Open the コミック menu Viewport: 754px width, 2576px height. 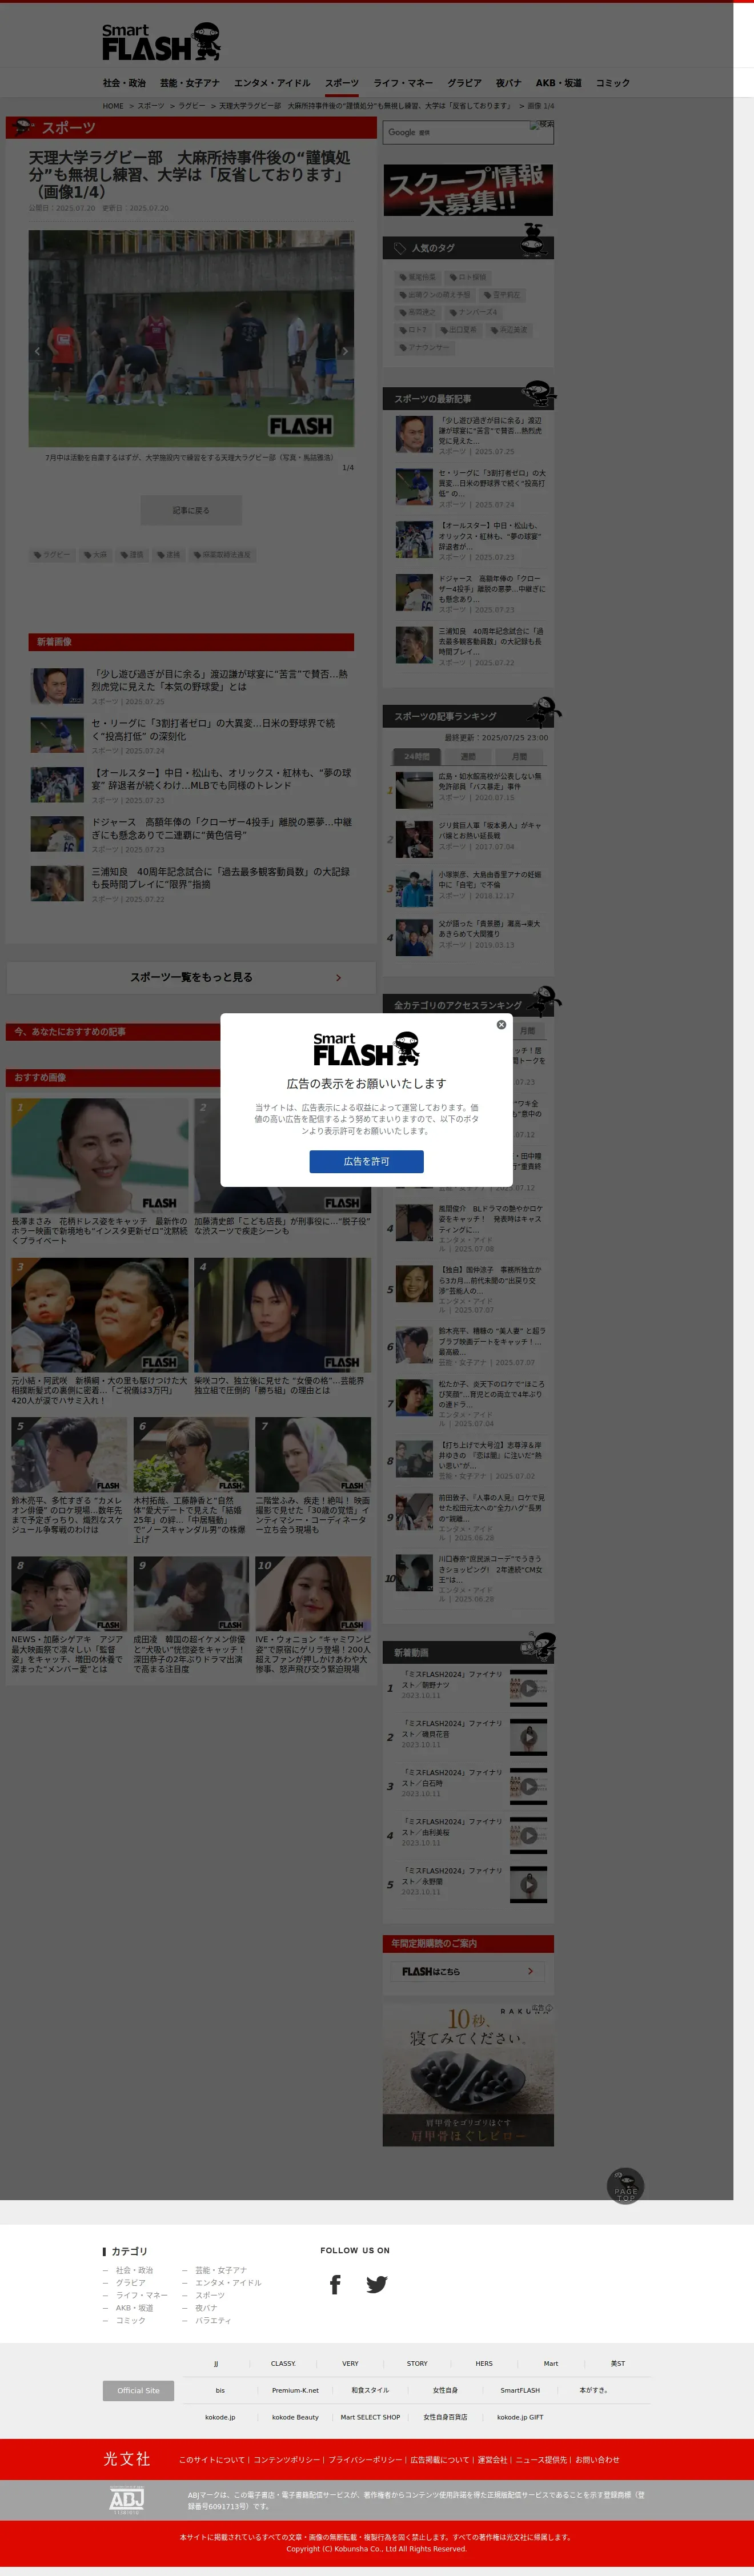(x=613, y=83)
